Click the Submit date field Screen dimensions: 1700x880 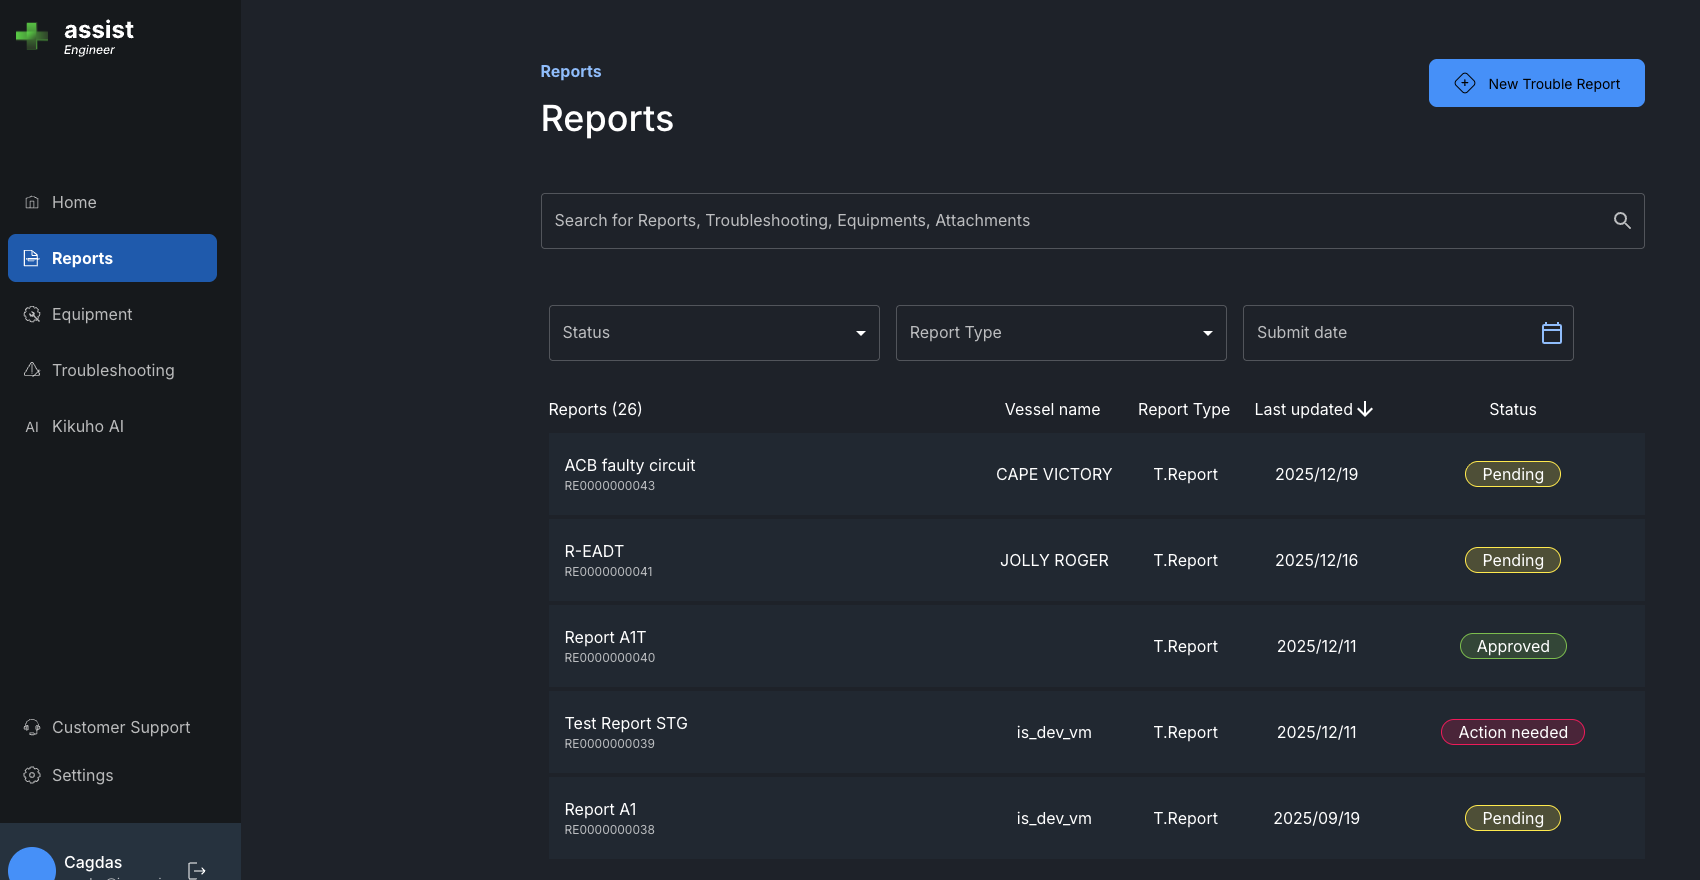coord(1408,333)
